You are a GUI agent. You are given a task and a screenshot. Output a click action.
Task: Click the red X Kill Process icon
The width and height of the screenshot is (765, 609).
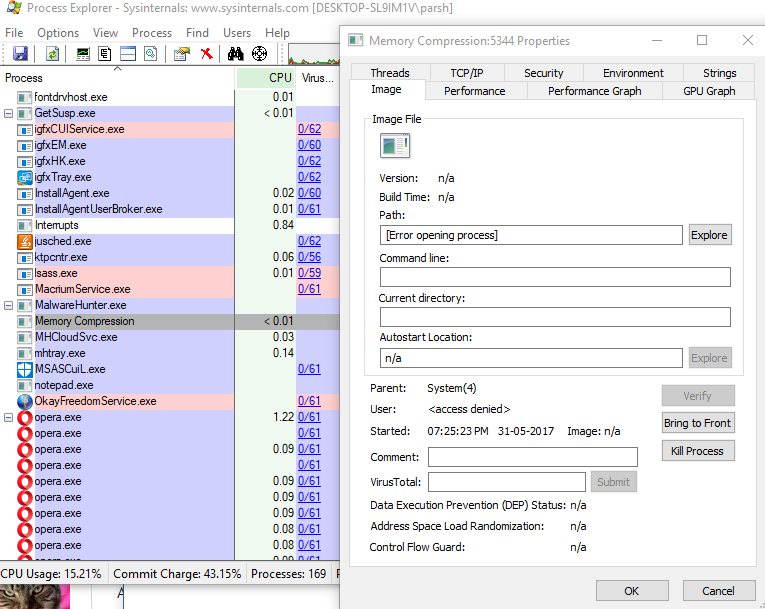206,54
